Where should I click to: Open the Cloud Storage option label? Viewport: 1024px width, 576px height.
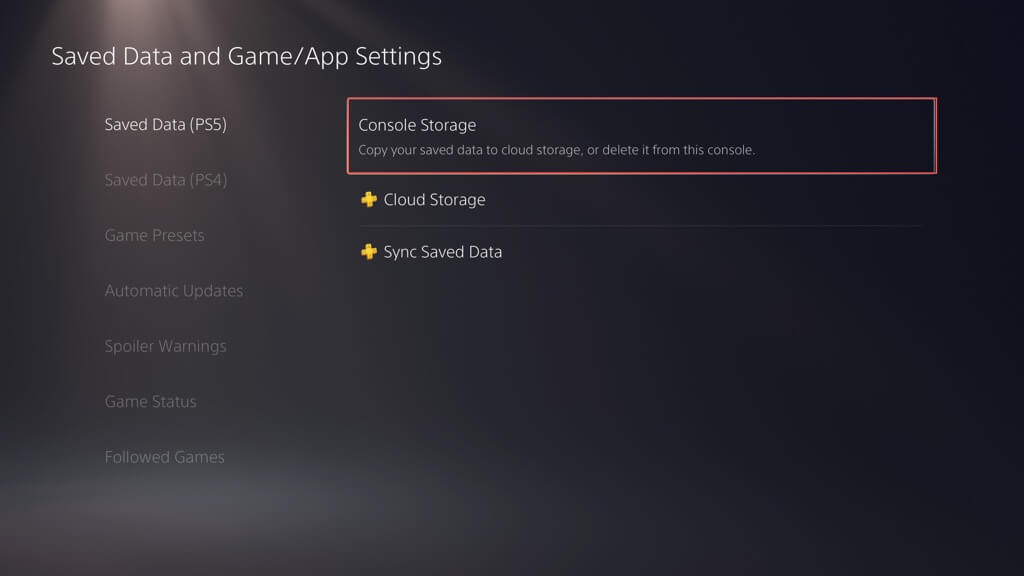[434, 200]
